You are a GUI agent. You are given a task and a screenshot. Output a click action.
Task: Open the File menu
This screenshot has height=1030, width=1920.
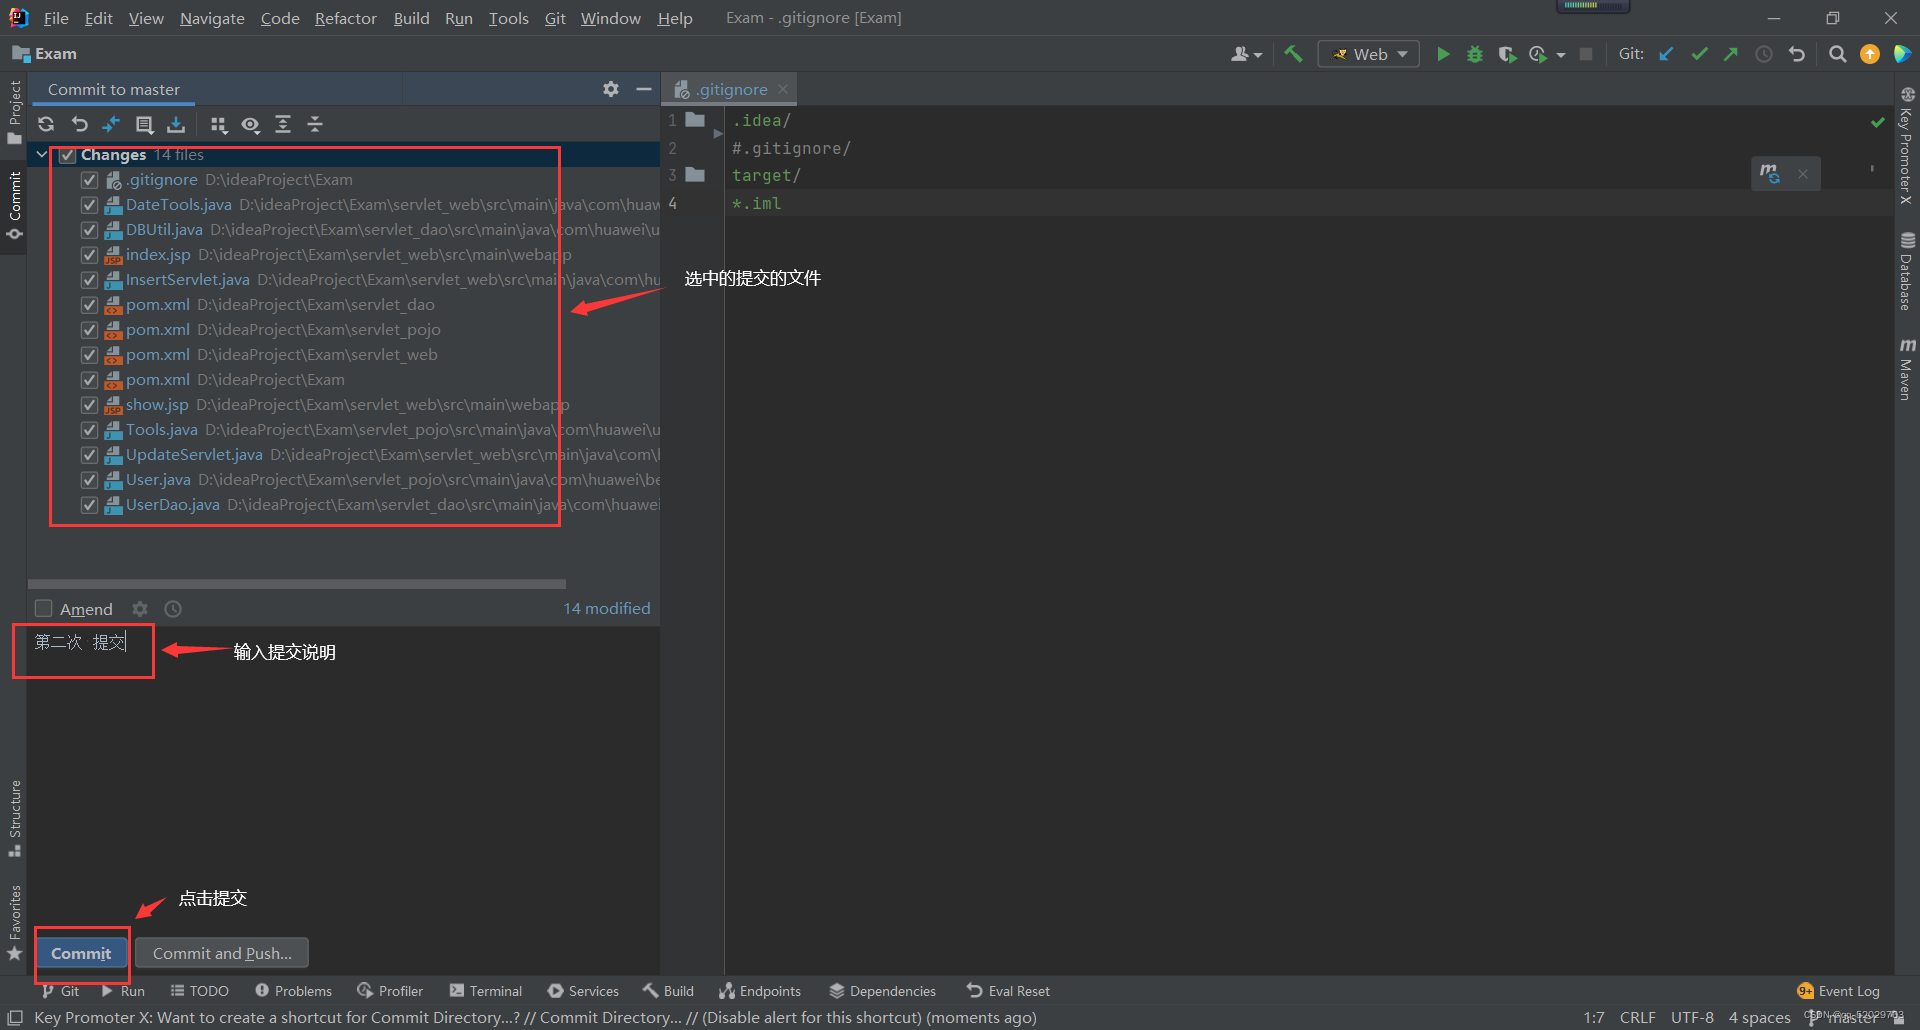click(x=56, y=18)
